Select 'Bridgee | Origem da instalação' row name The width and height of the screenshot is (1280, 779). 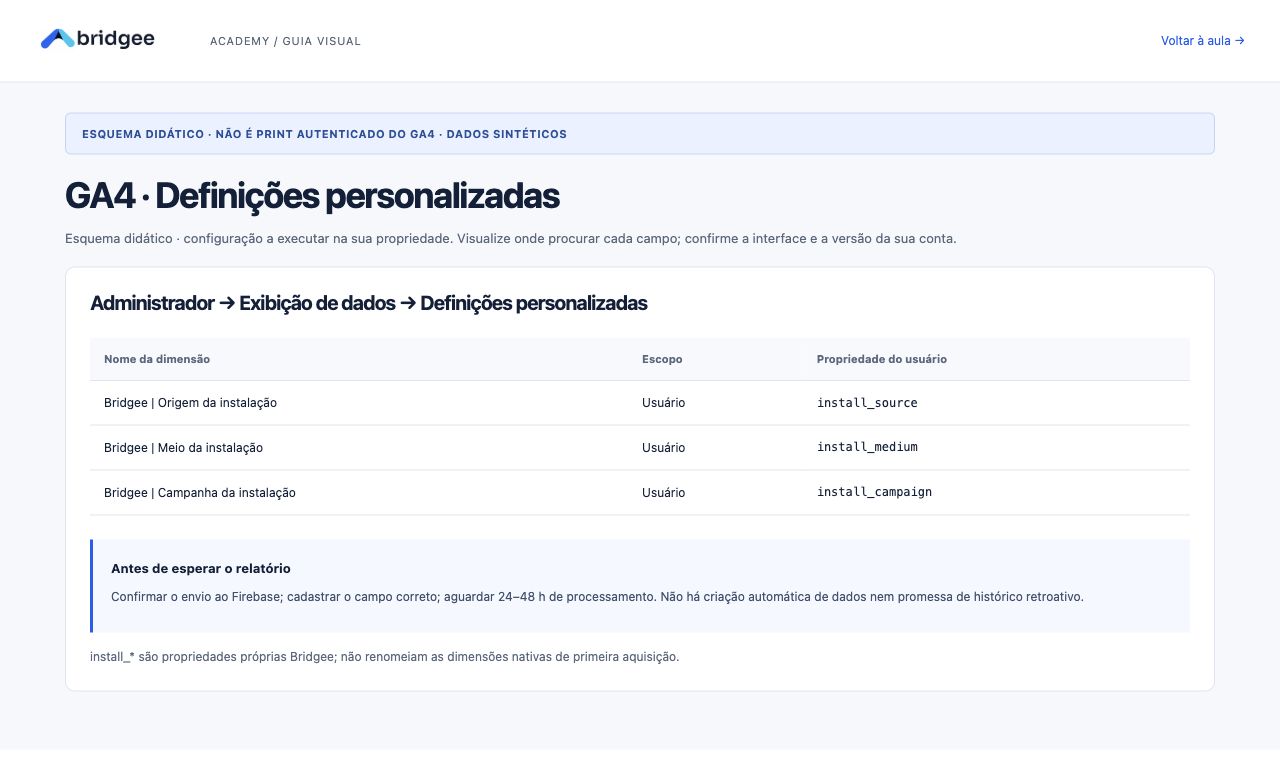pos(190,403)
